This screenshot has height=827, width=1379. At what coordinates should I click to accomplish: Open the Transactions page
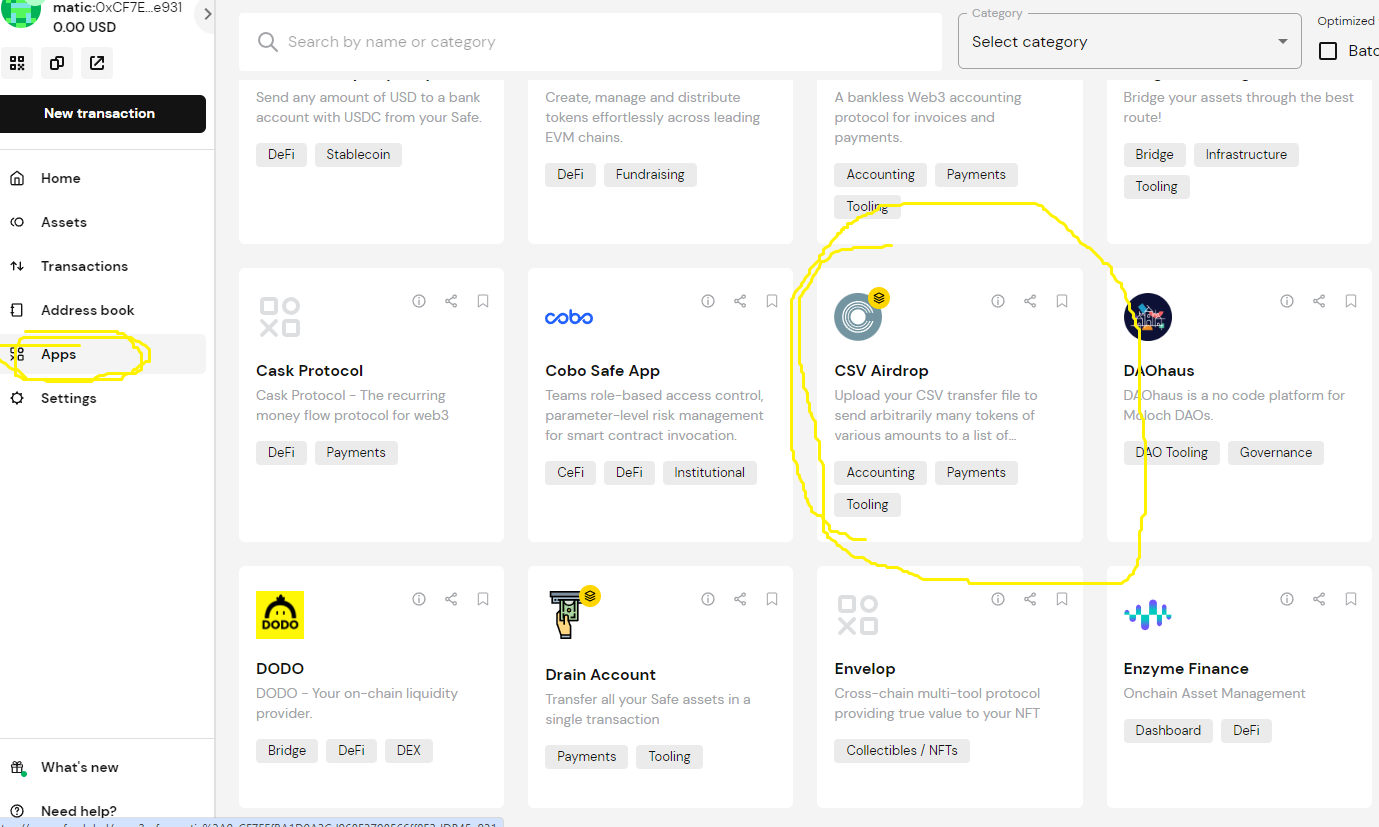103,266
